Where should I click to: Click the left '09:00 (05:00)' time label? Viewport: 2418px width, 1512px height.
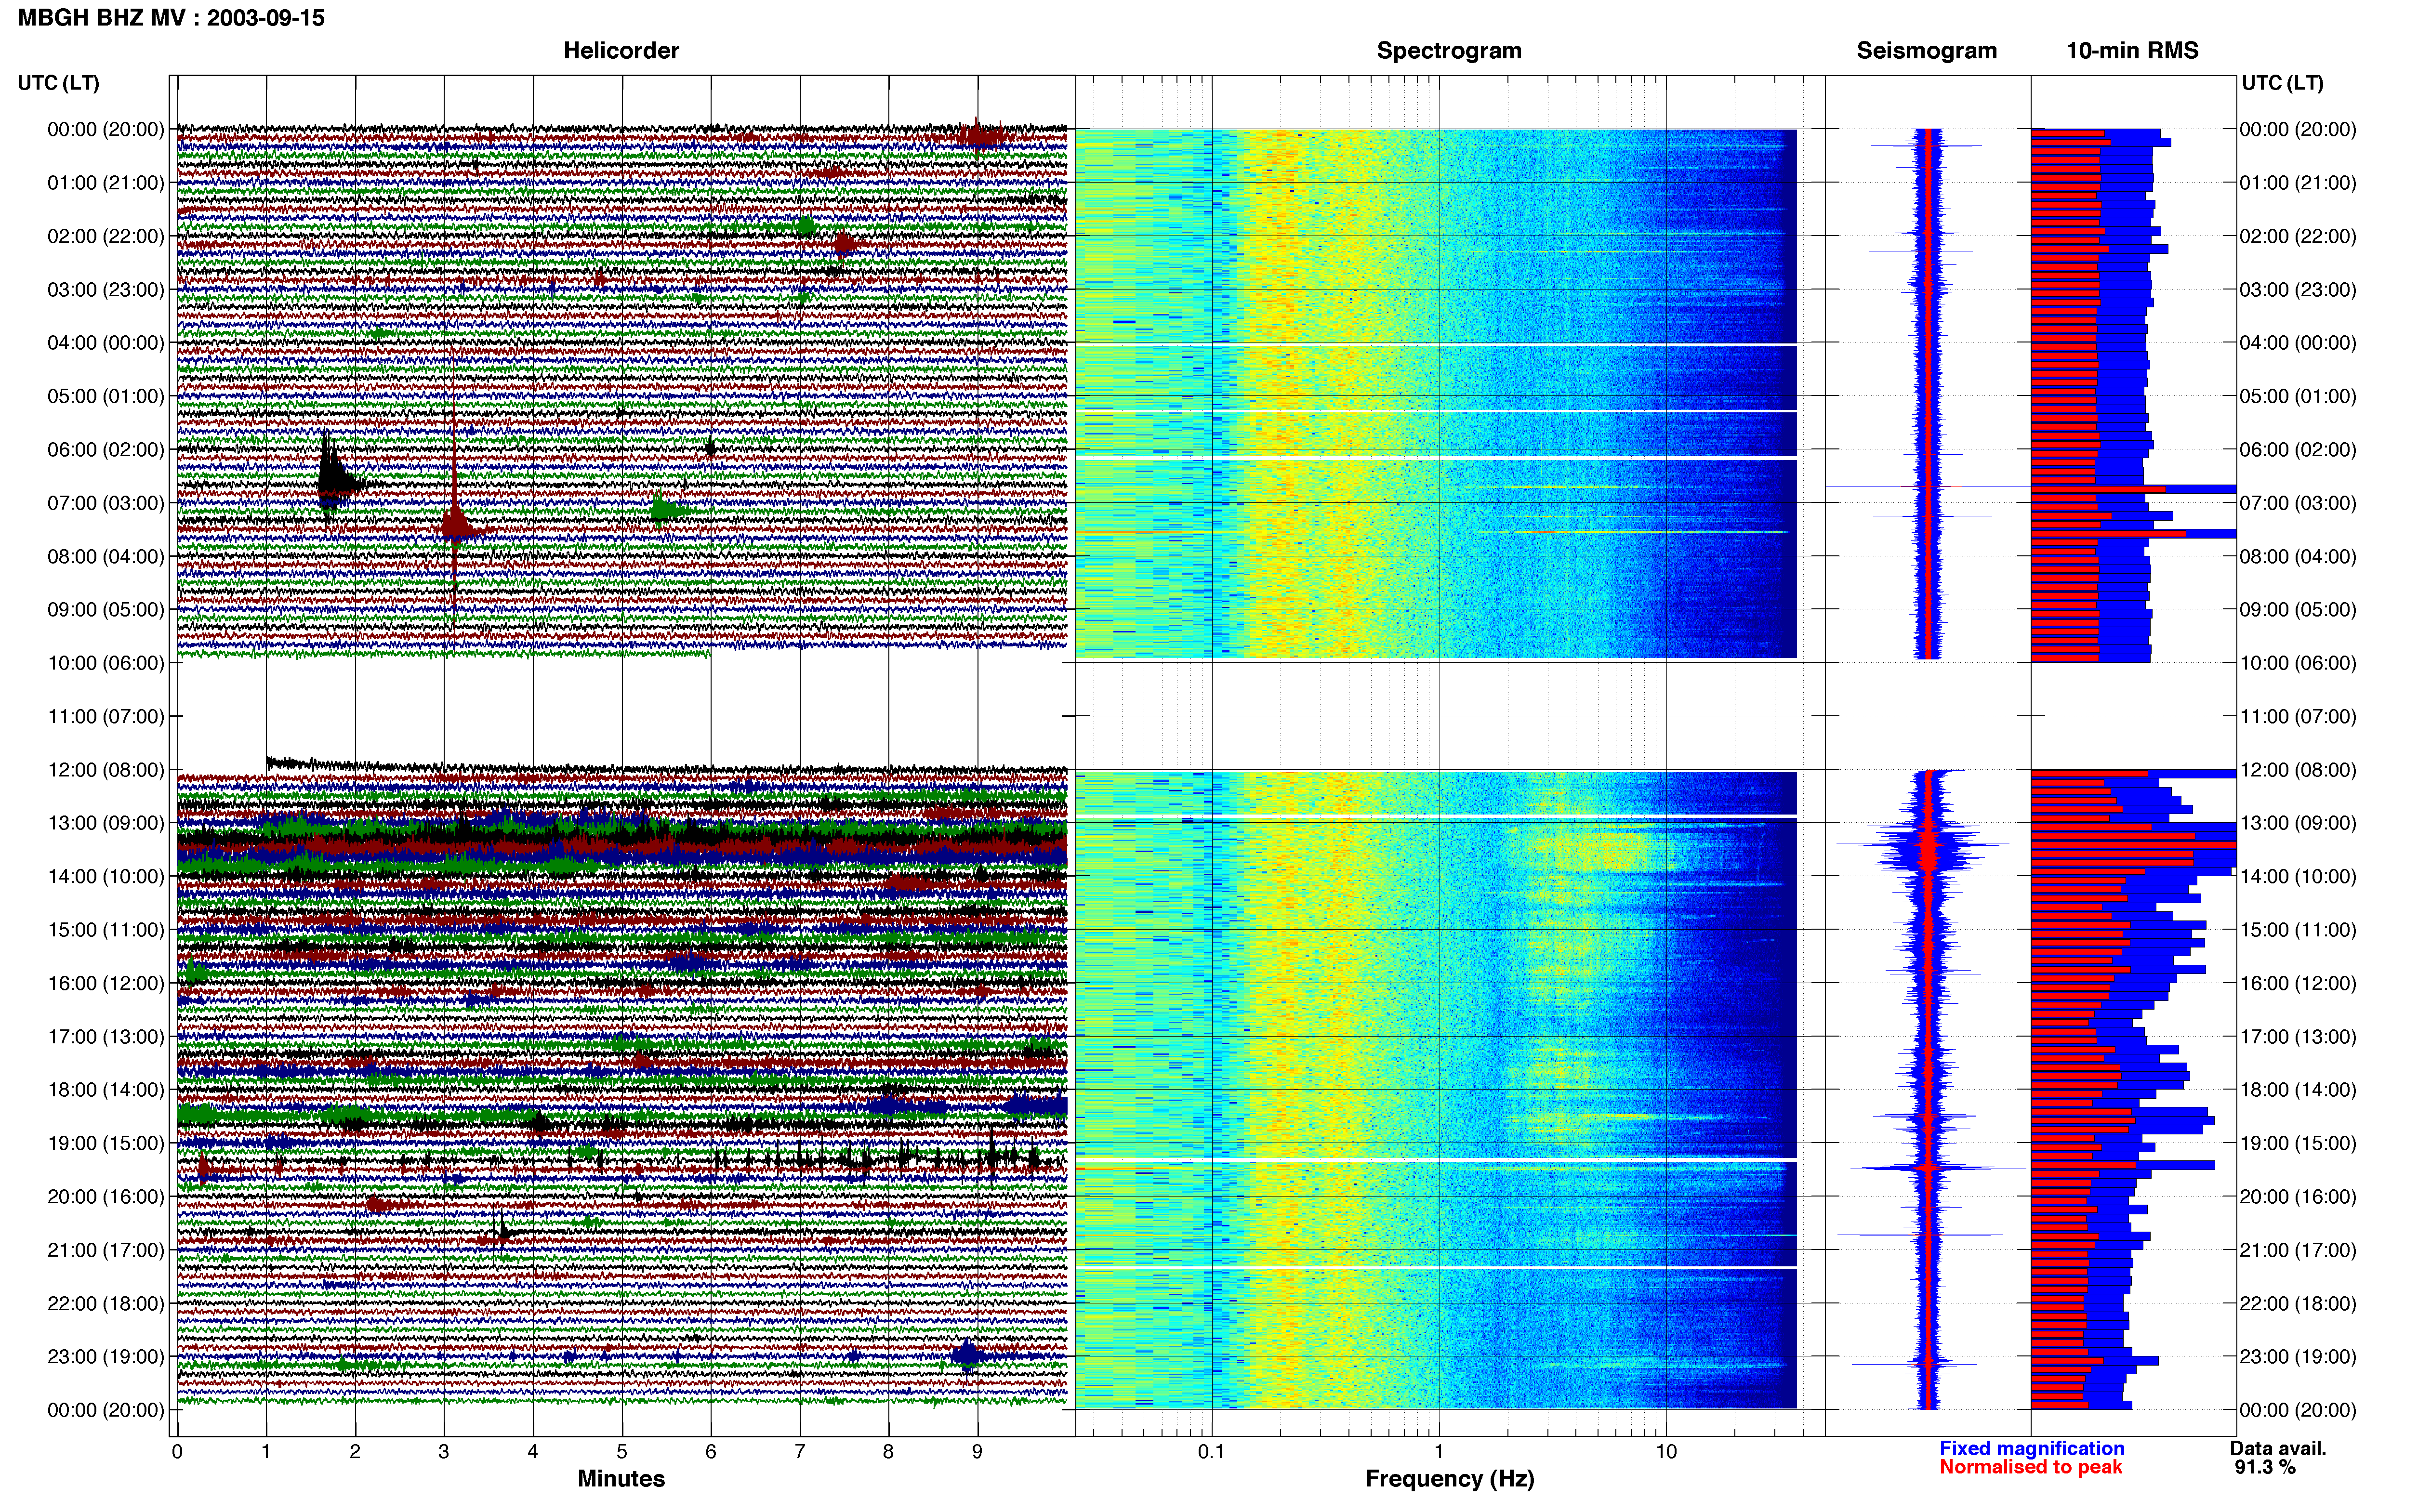106,609
